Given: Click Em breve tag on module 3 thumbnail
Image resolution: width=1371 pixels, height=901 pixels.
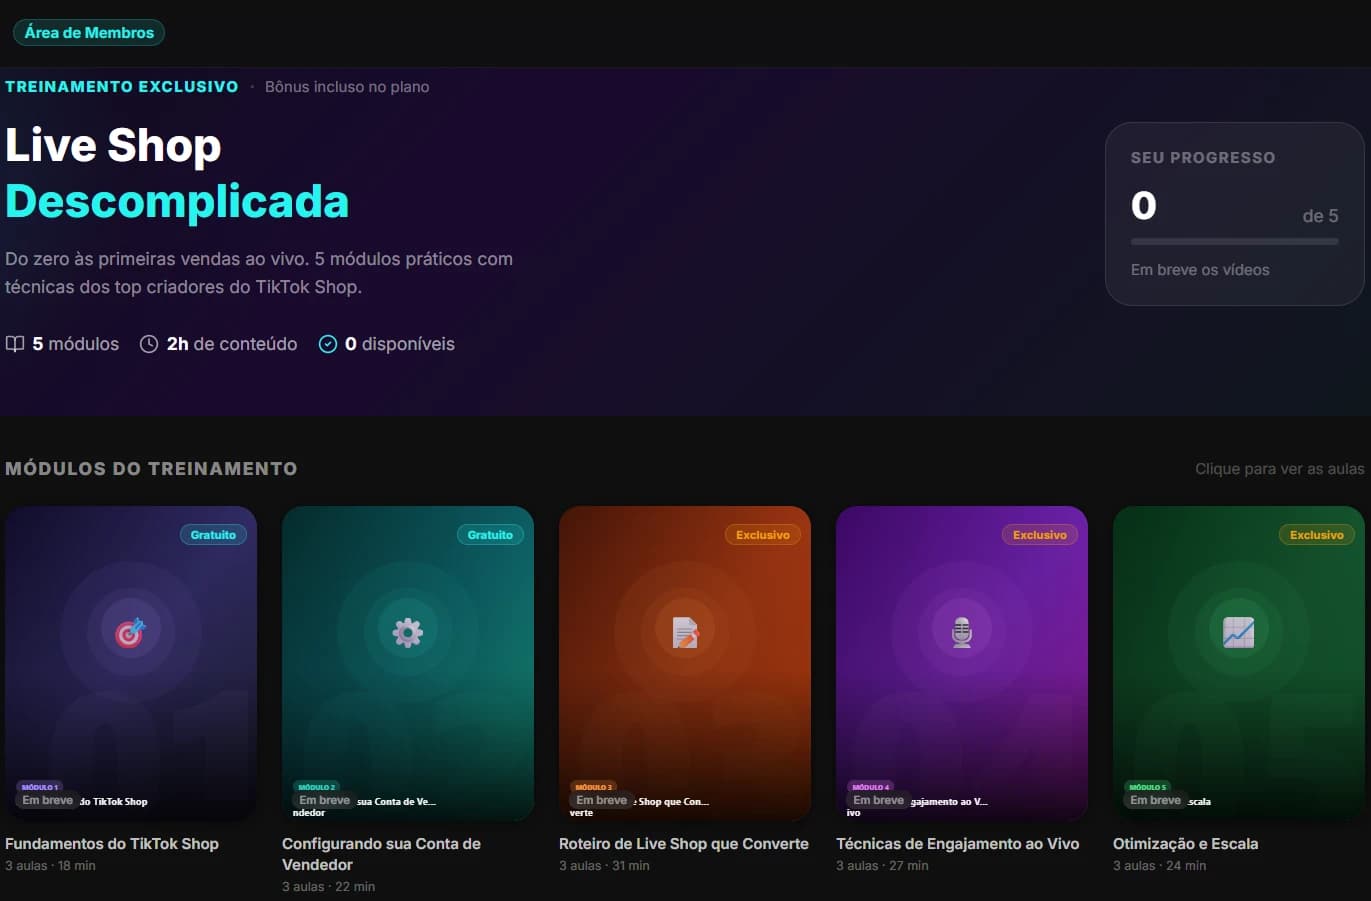Looking at the screenshot, I should point(602,800).
